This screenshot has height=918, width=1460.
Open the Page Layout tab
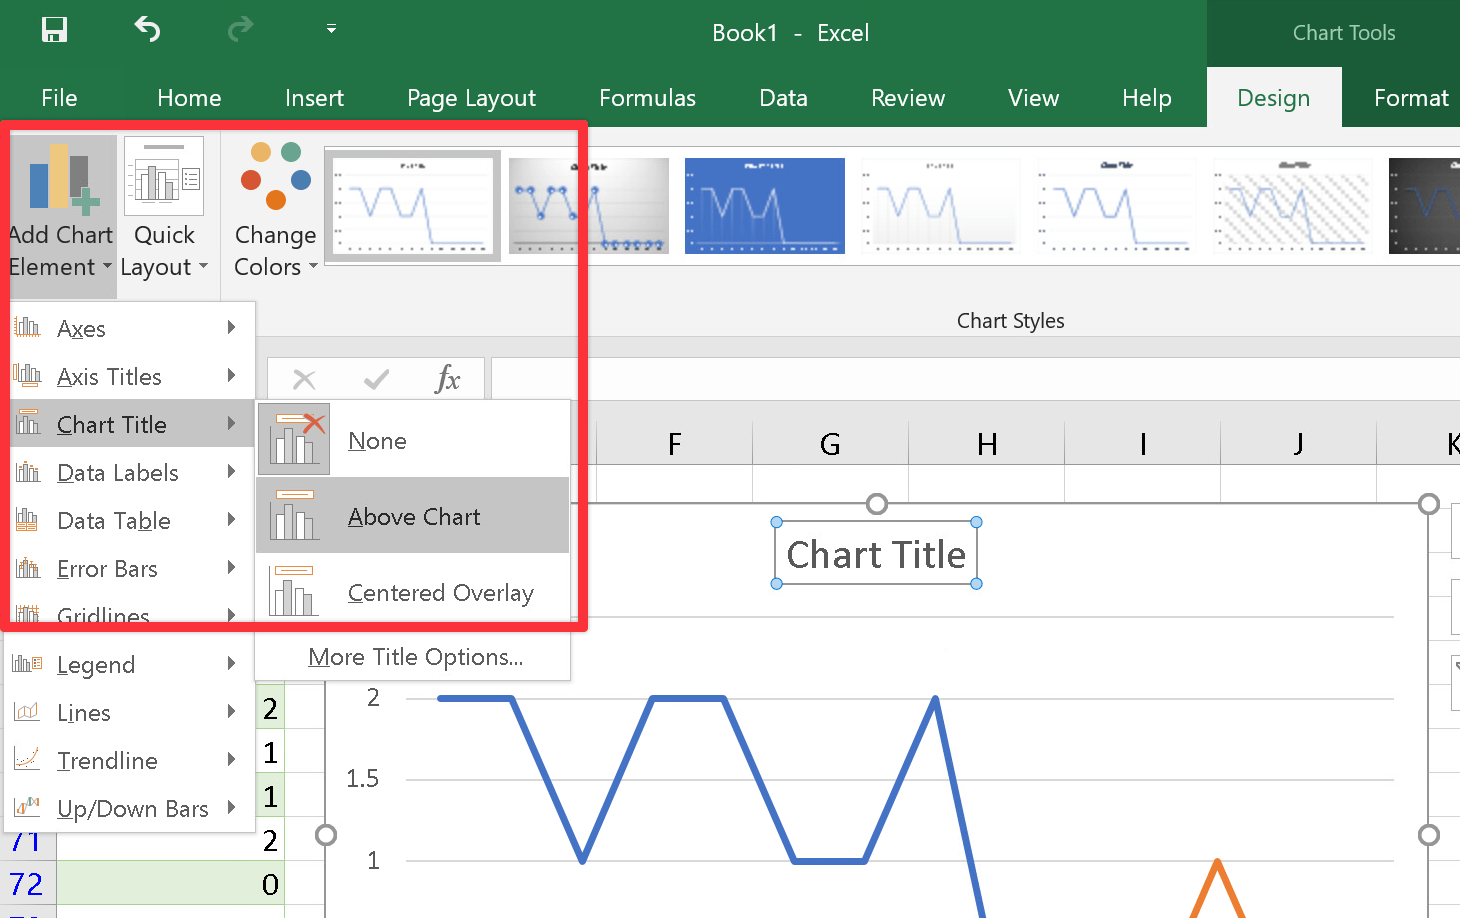tap(471, 98)
